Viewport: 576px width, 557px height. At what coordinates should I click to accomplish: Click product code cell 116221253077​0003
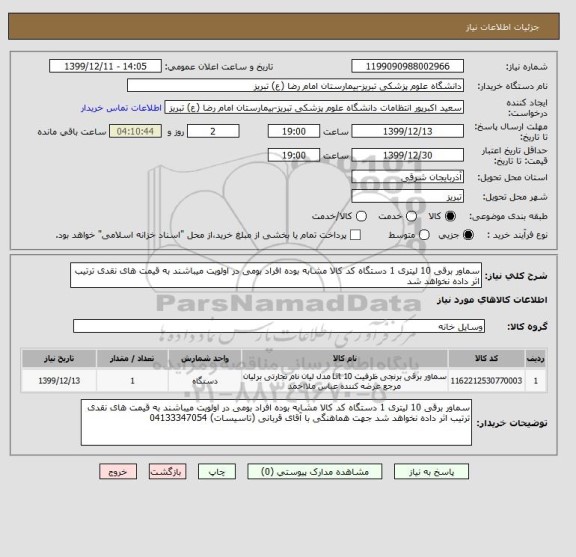(x=486, y=381)
